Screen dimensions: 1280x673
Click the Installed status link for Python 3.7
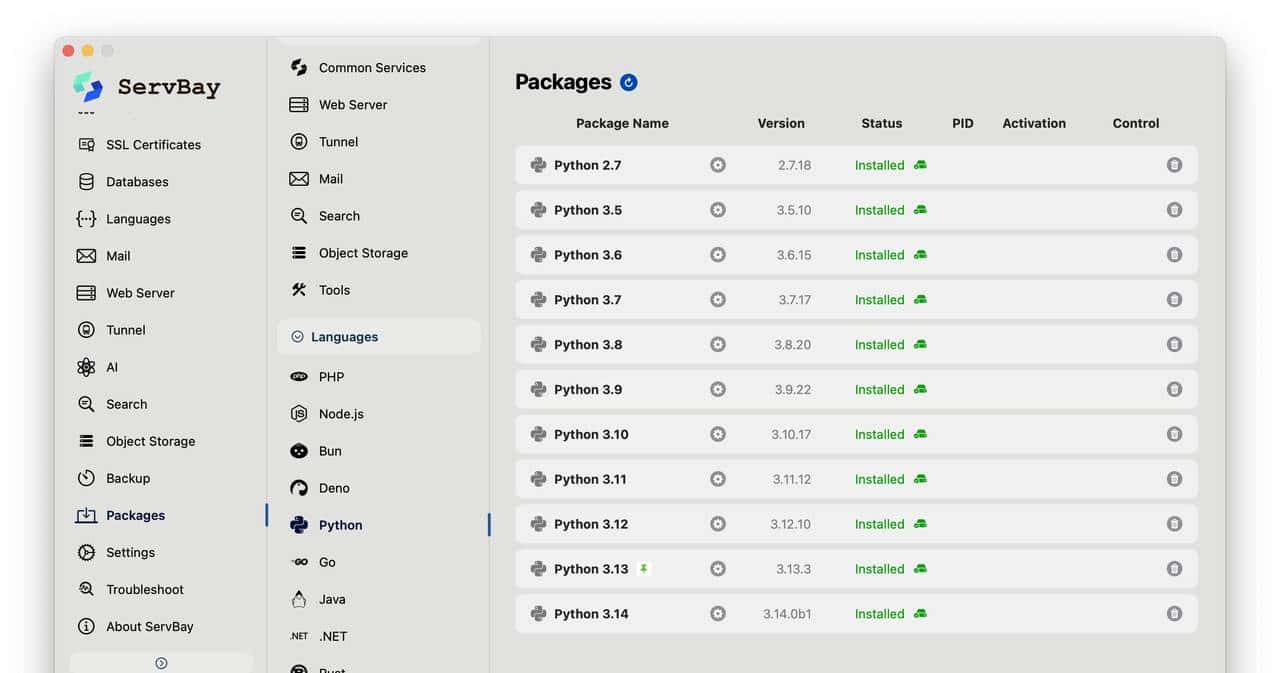click(879, 300)
